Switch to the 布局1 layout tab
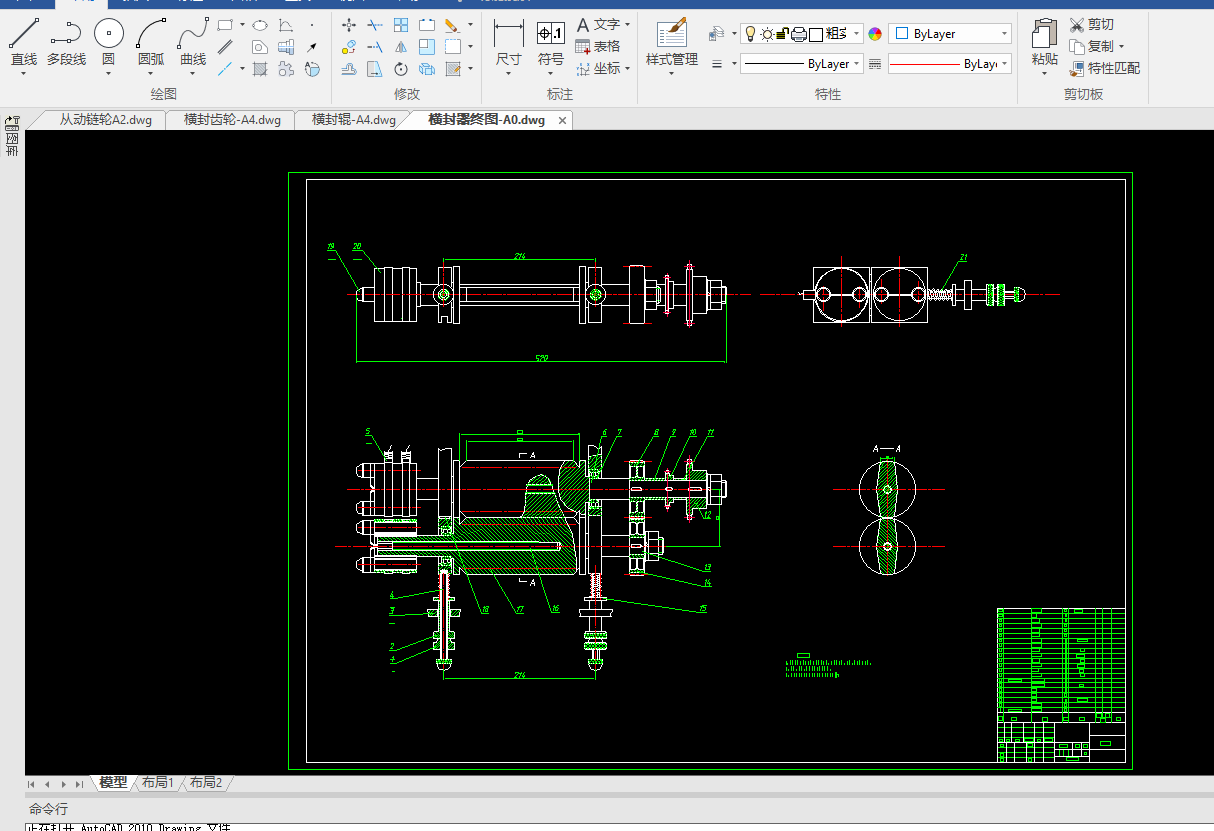This screenshot has width=1214, height=831. [157, 783]
